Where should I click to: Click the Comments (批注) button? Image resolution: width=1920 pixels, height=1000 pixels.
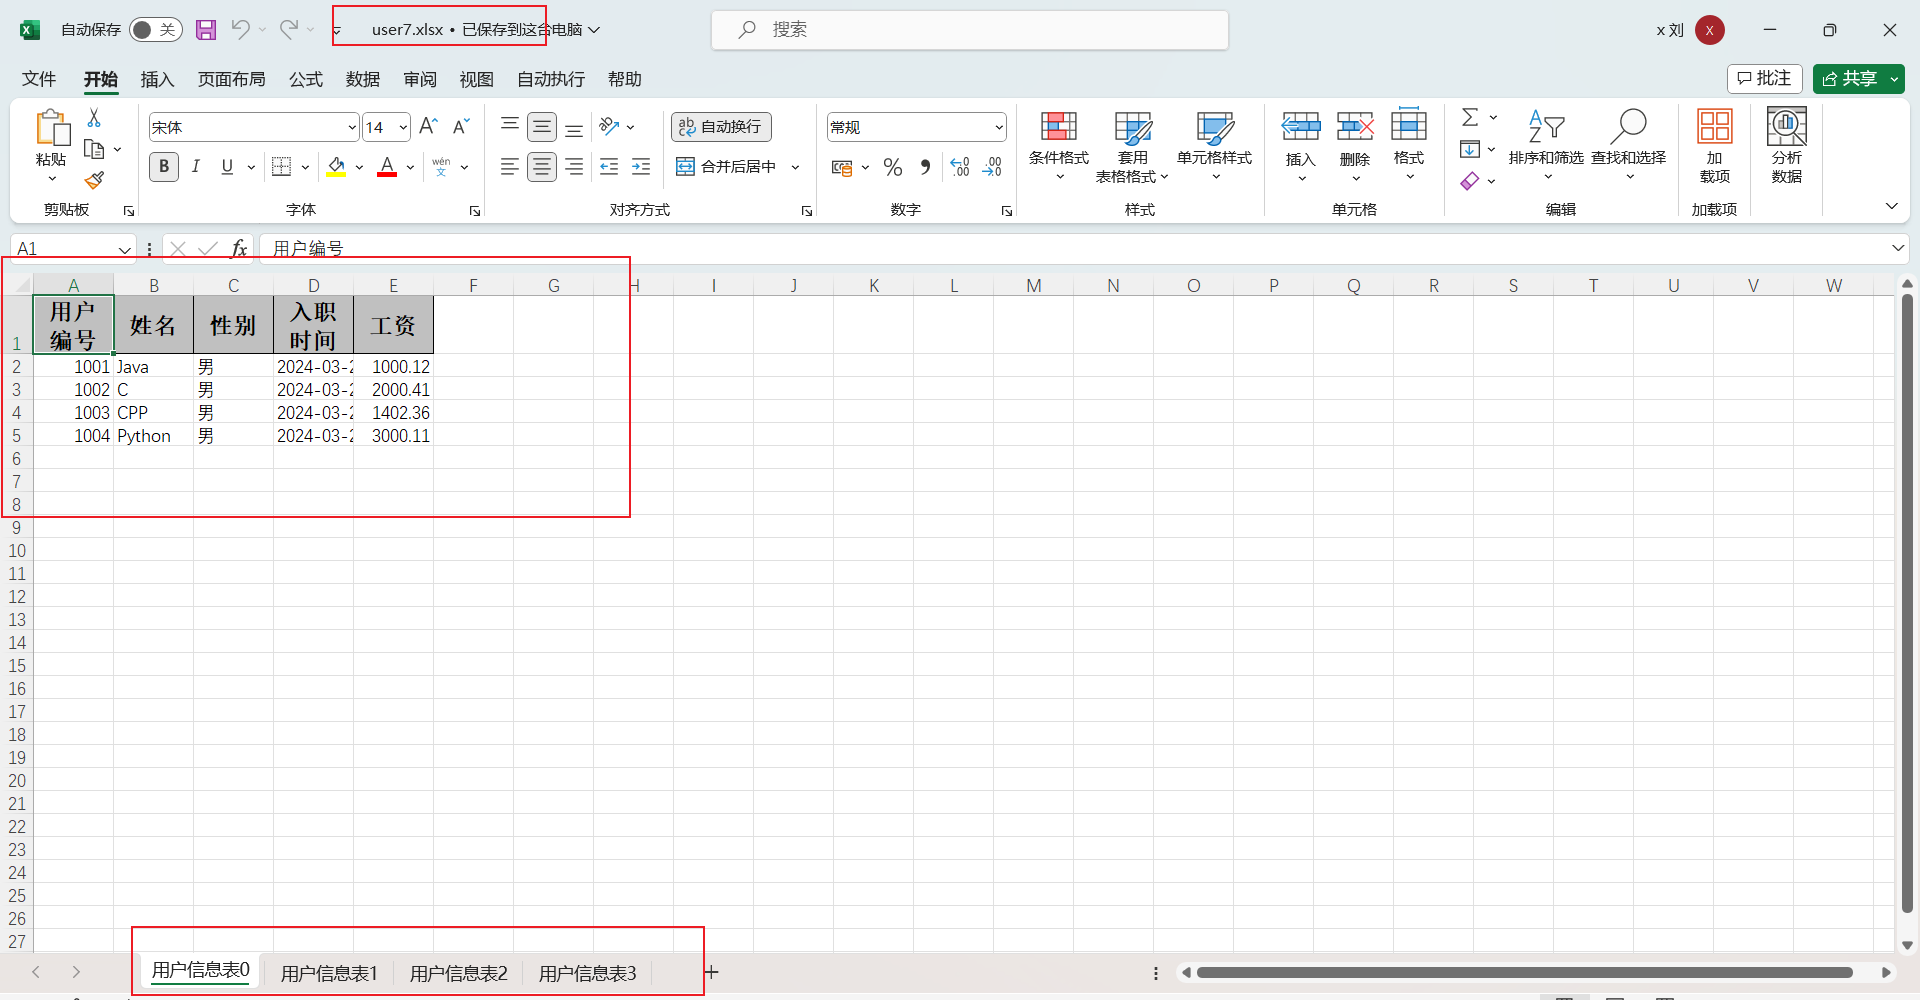click(1765, 78)
